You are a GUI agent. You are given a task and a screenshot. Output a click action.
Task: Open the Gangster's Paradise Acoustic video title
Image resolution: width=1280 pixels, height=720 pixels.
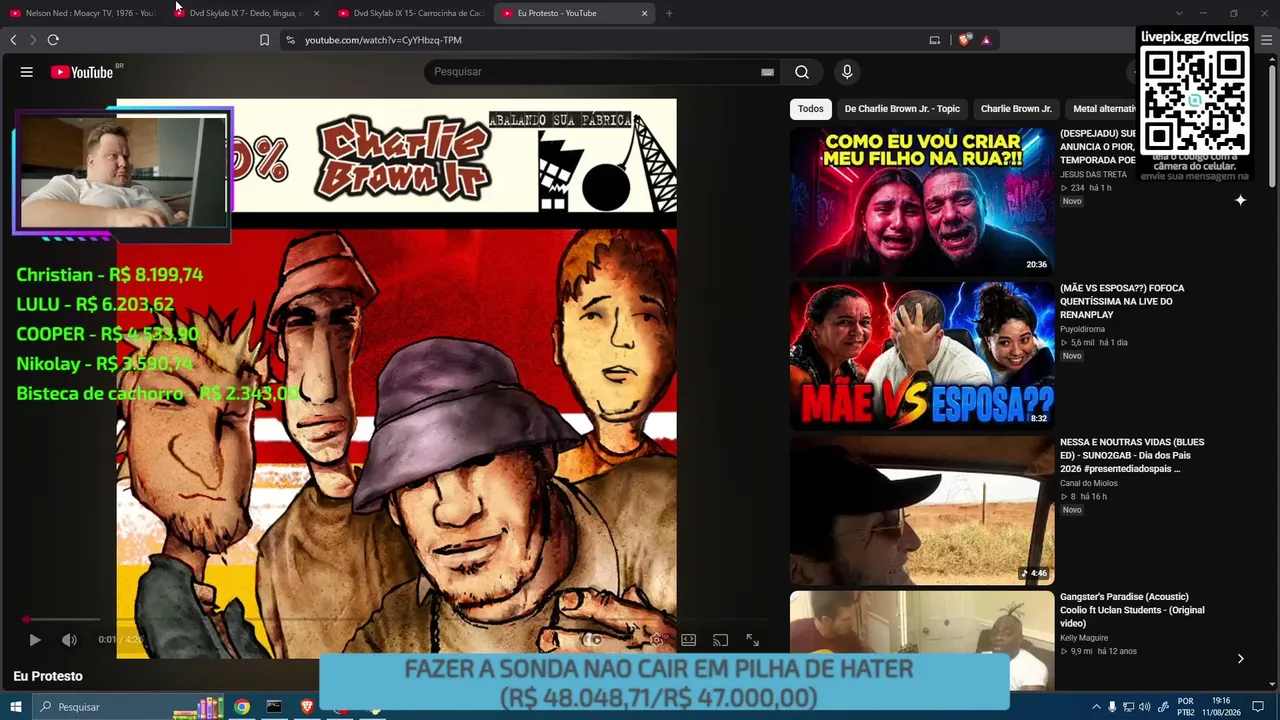[x=1132, y=610]
